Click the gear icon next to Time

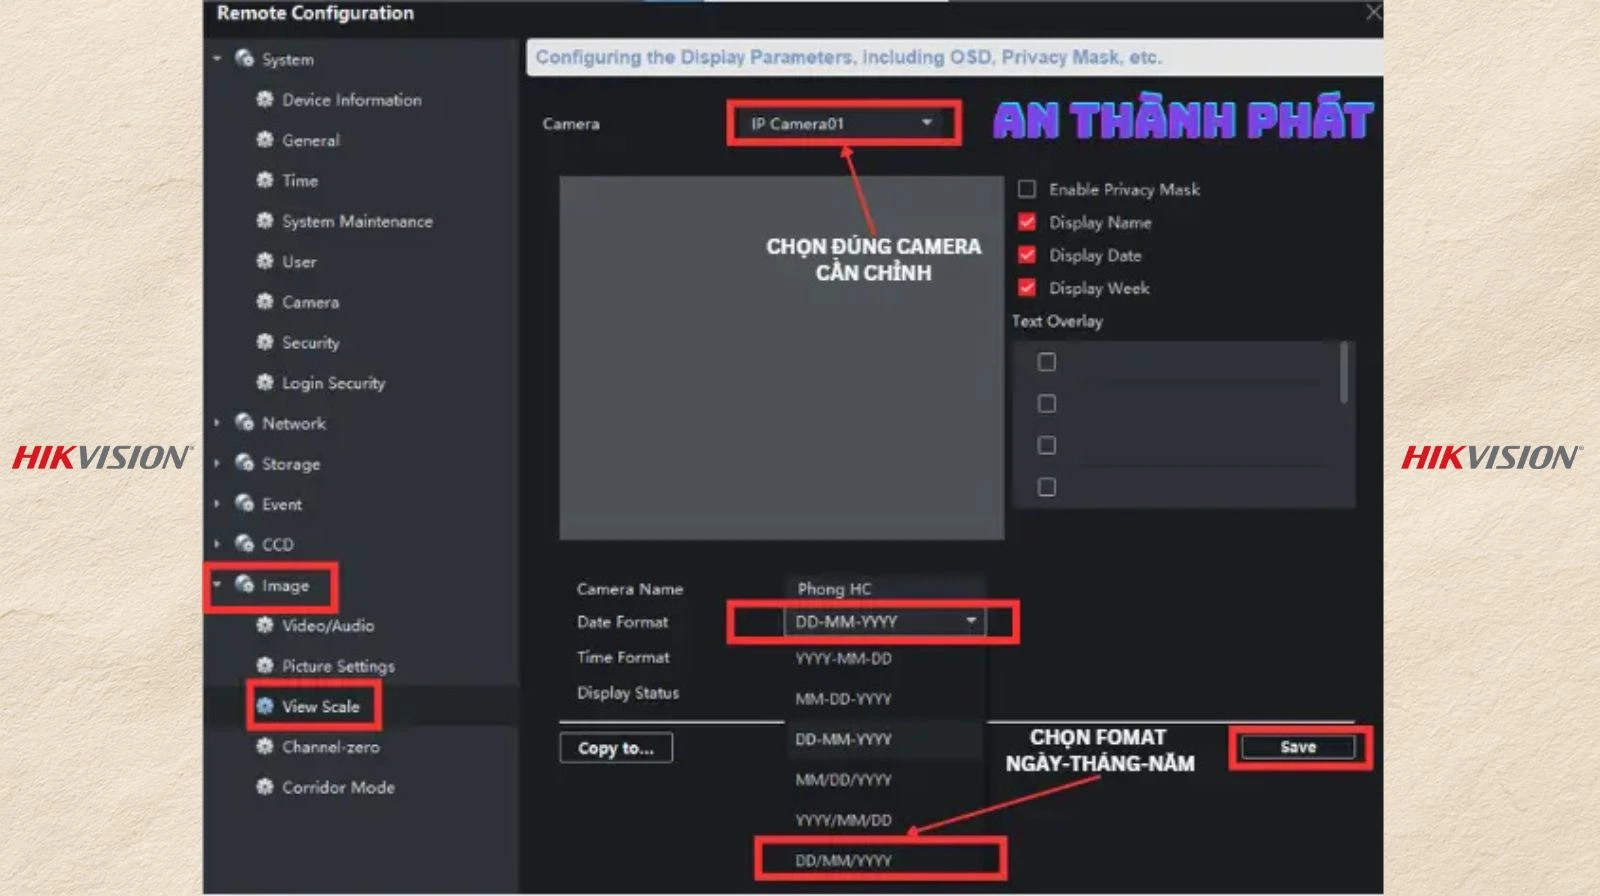pos(265,180)
